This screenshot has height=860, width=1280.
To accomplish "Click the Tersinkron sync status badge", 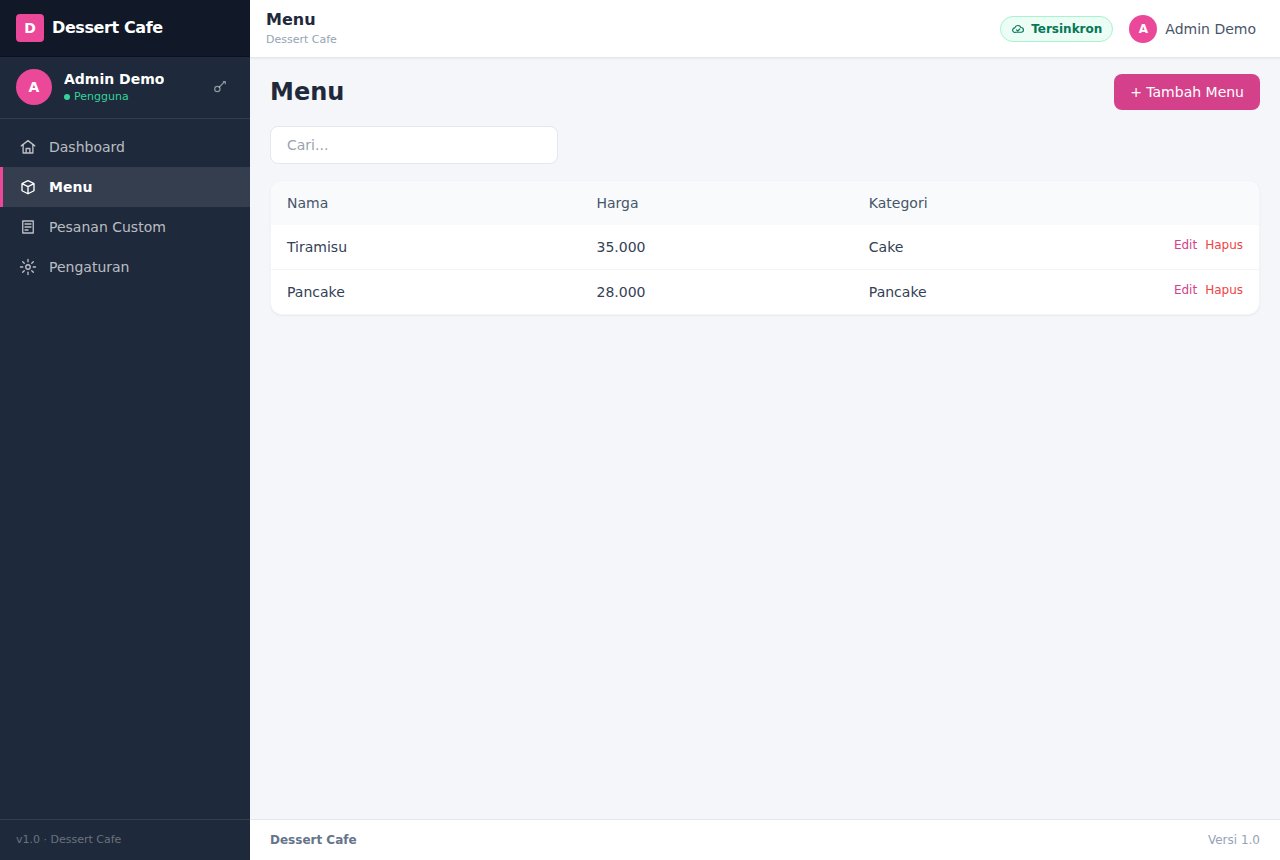I will click(x=1056, y=29).
